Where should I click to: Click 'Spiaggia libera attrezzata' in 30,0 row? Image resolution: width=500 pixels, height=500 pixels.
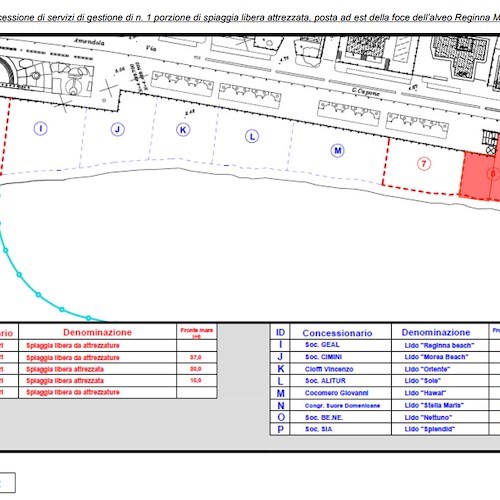(x=65, y=369)
